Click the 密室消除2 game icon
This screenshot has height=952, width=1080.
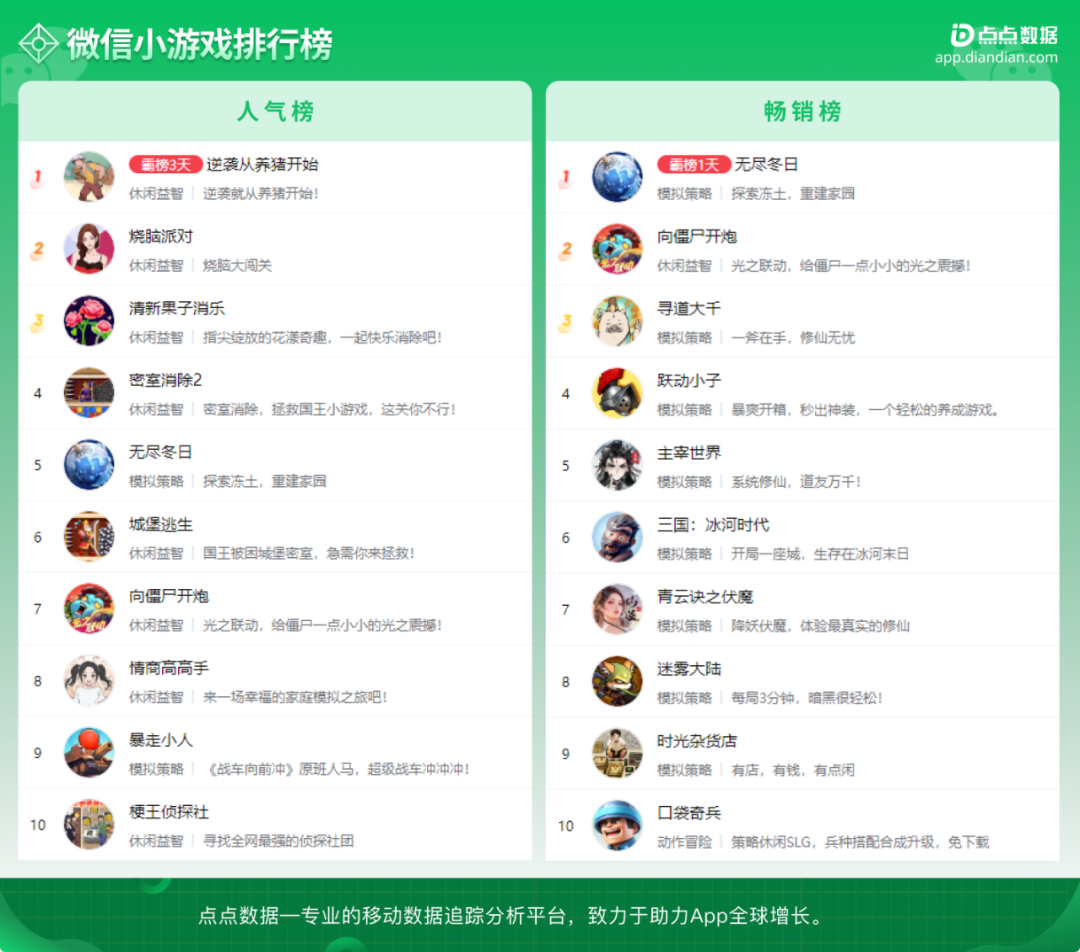(89, 393)
